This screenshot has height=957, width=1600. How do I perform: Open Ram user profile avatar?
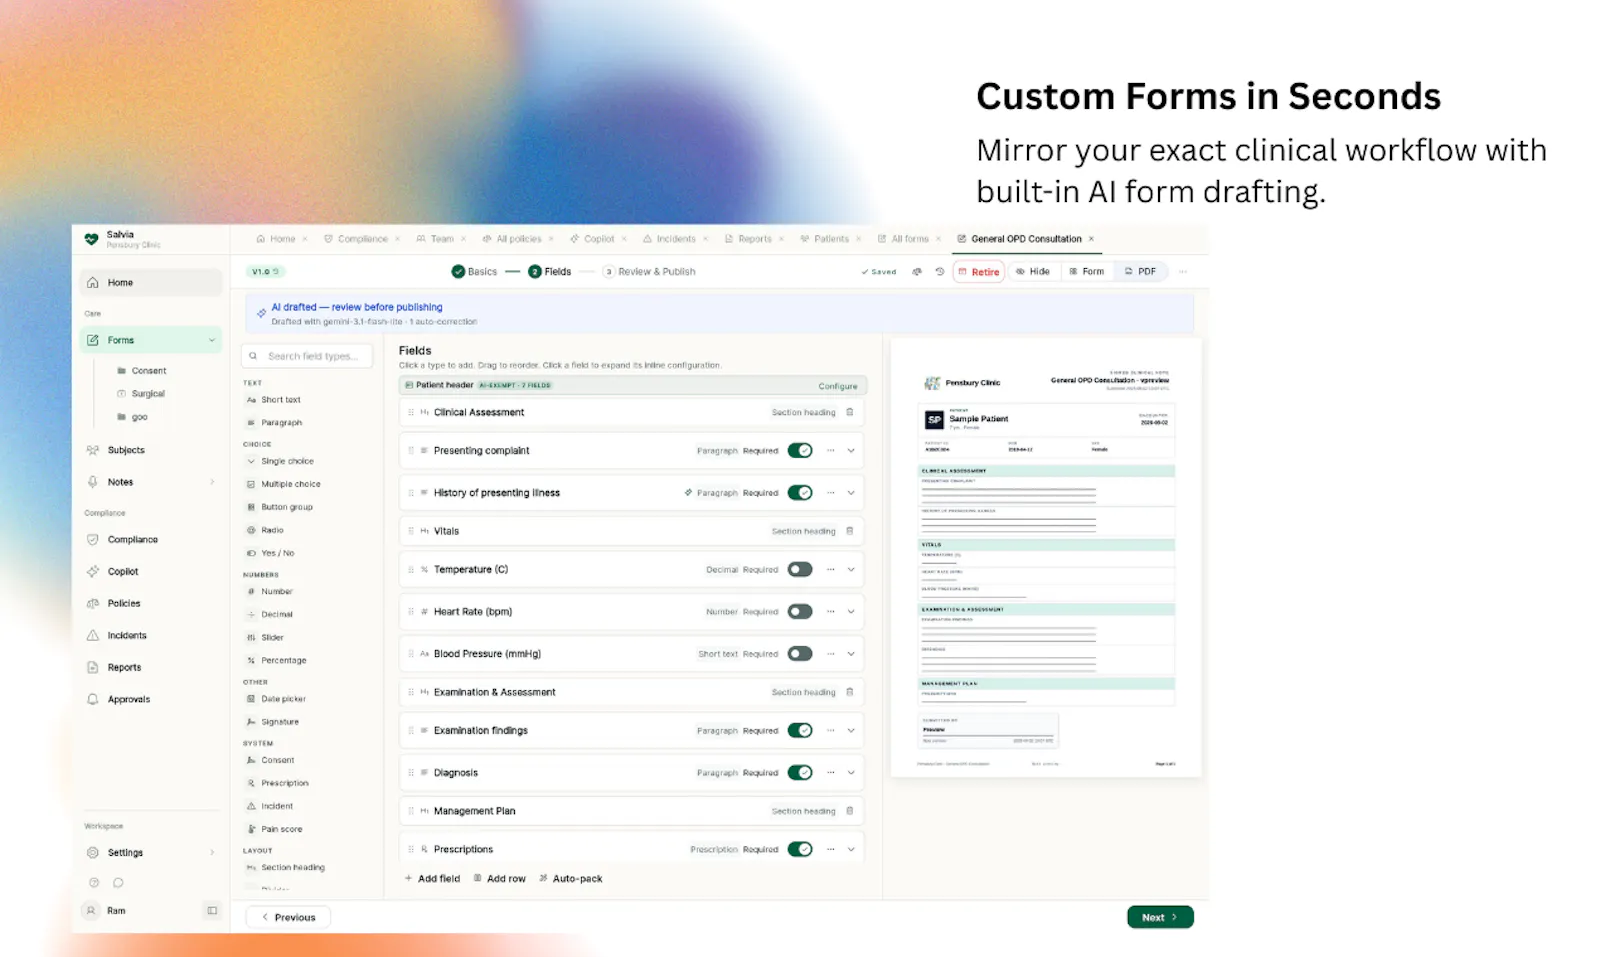click(x=91, y=911)
